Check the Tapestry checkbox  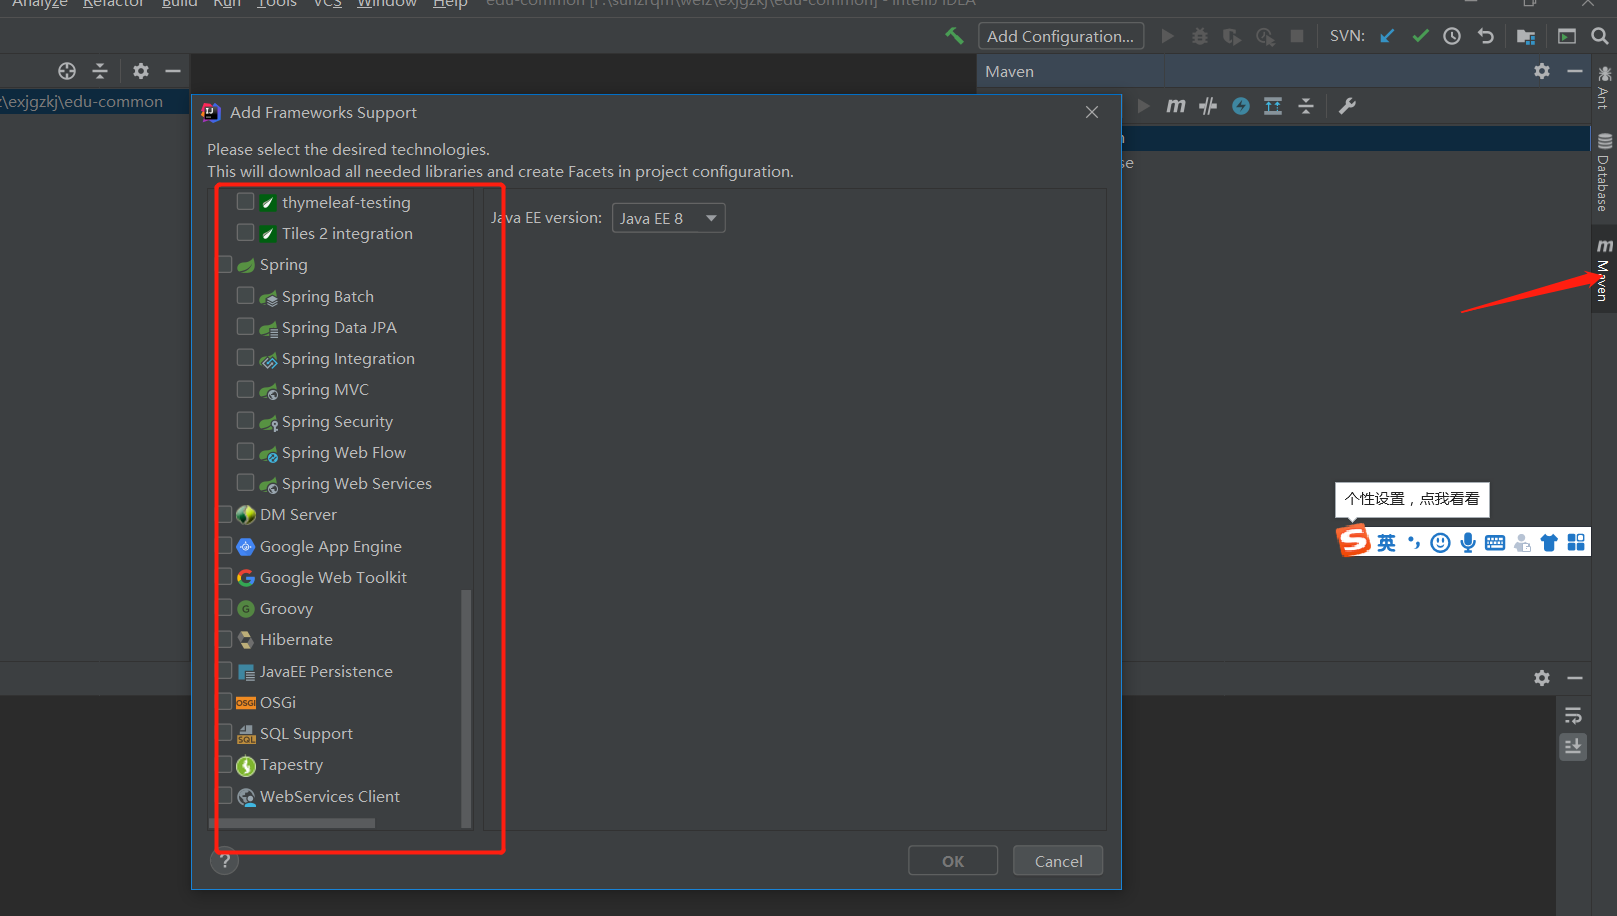click(x=224, y=764)
